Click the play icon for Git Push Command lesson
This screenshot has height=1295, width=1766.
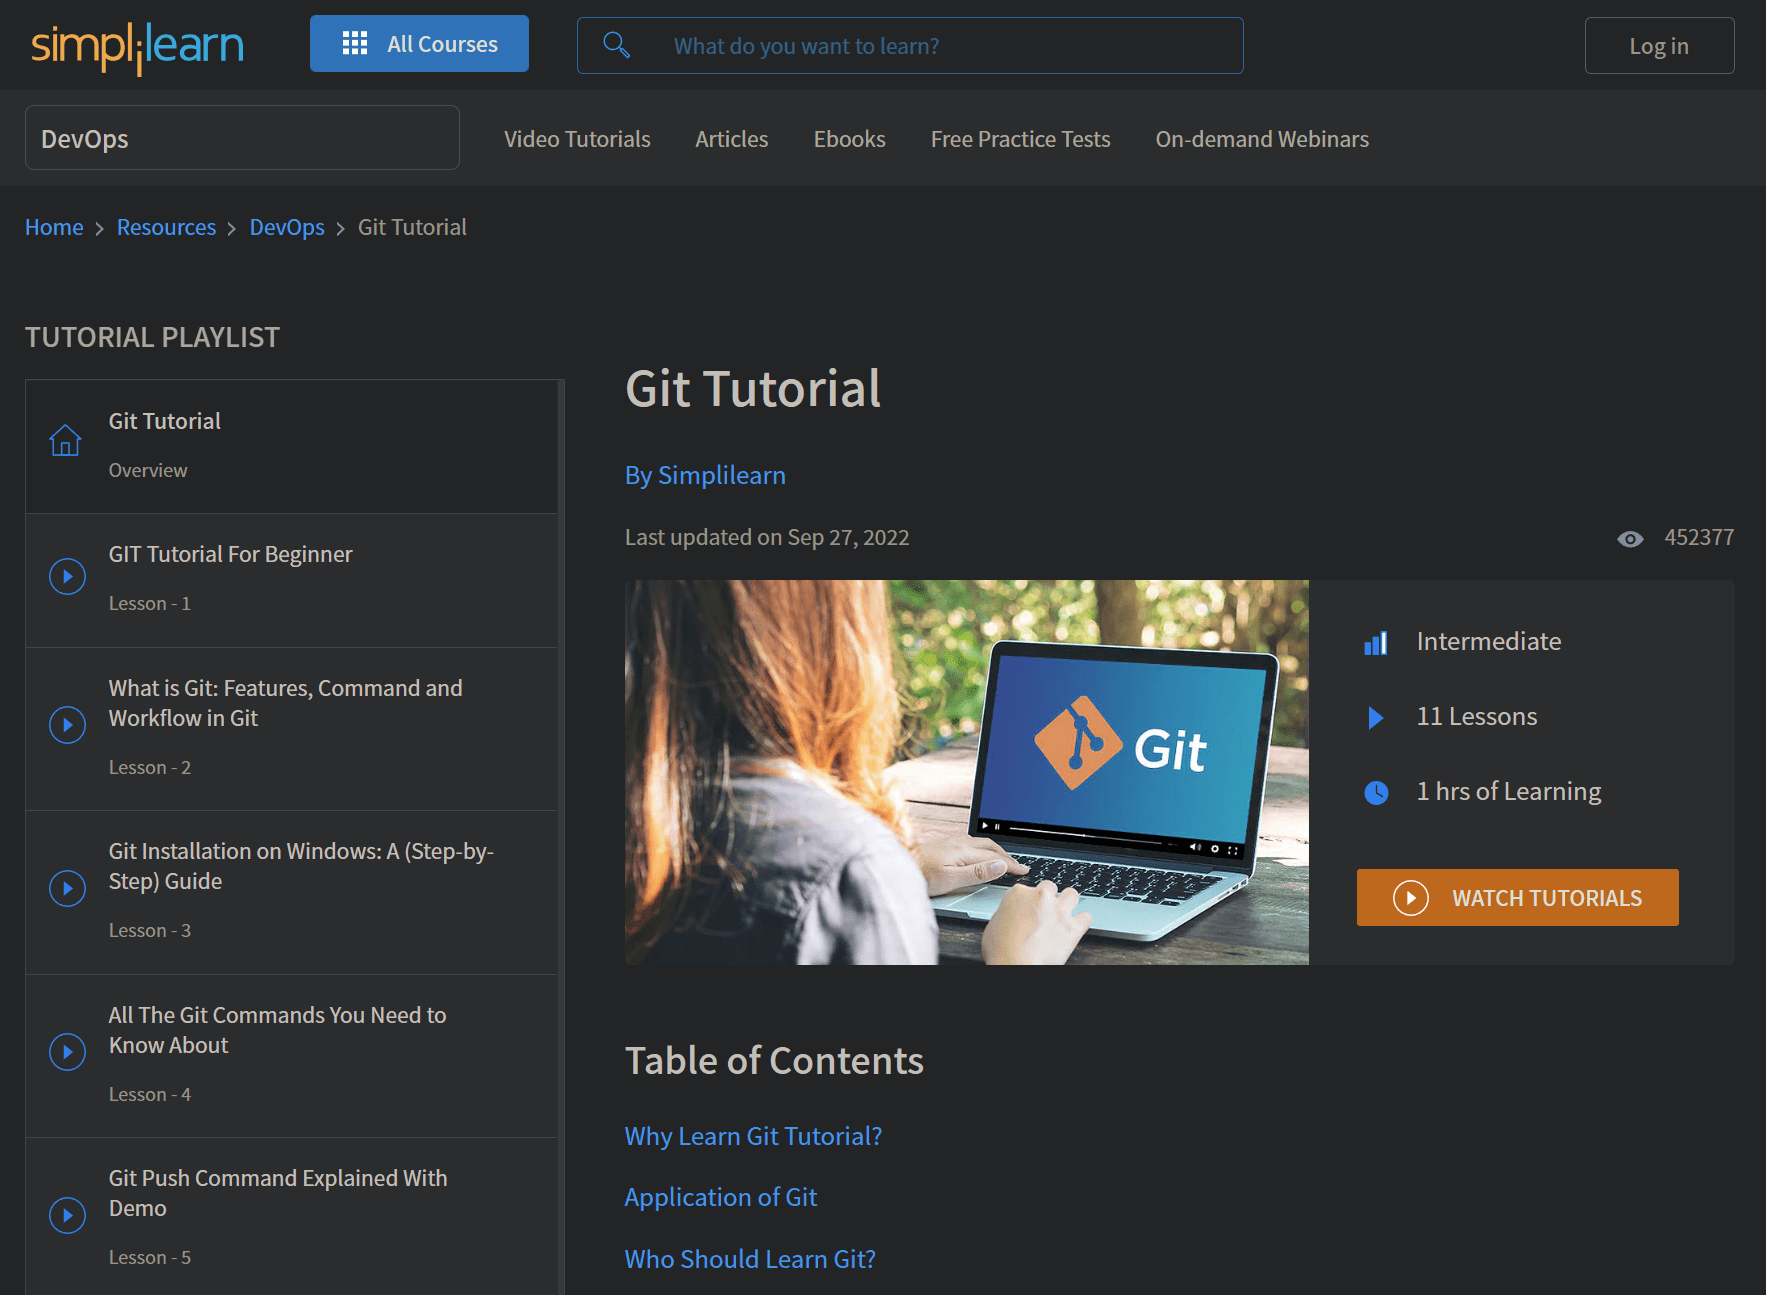click(67, 1215)
